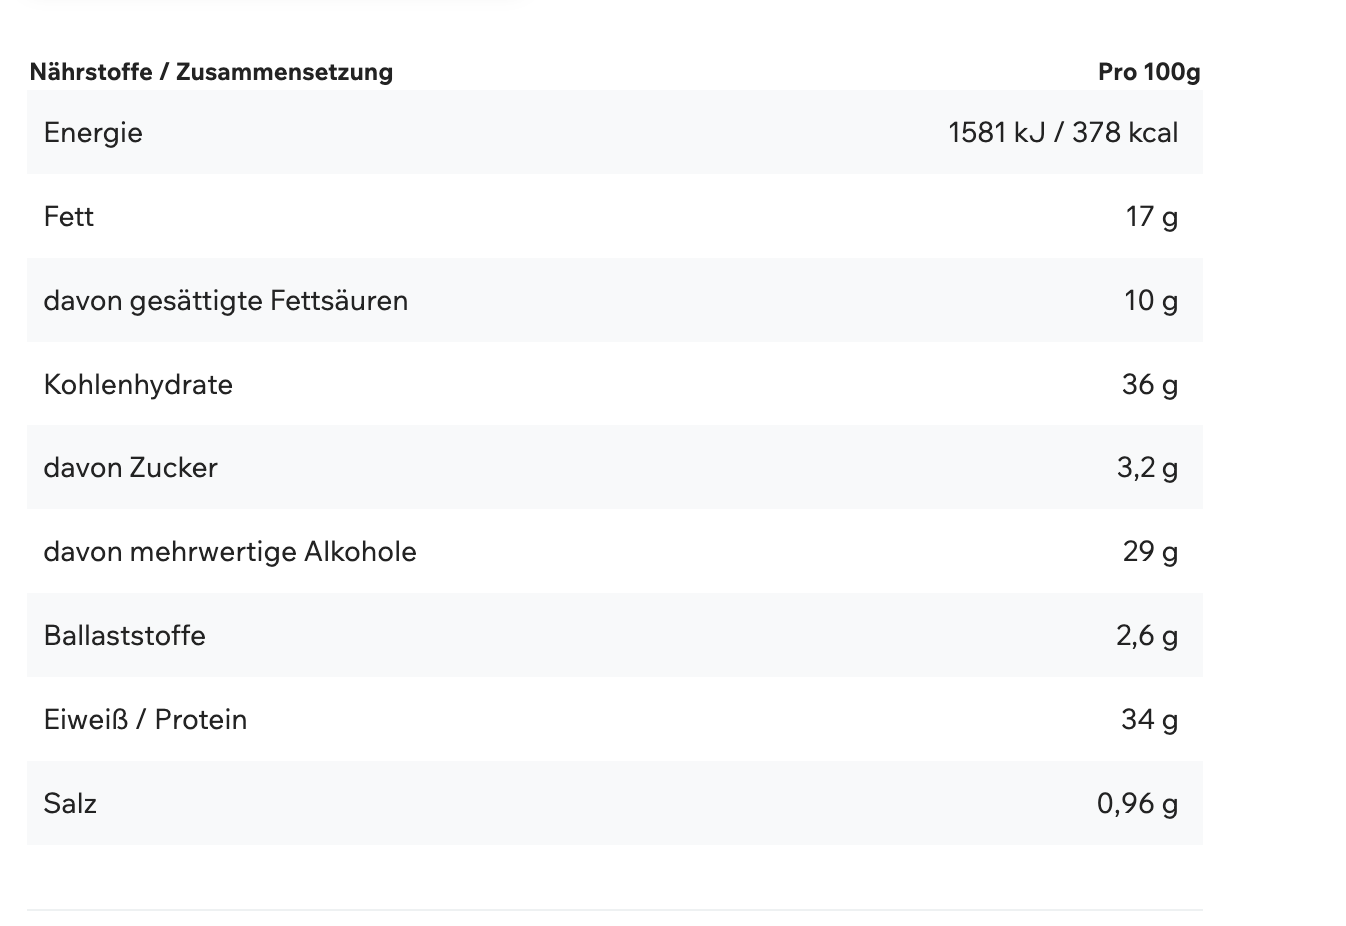Click the davon gesättigte Fettsäuren label
The height and width of the screenshot is (926, 1346).
pos(226,301)
